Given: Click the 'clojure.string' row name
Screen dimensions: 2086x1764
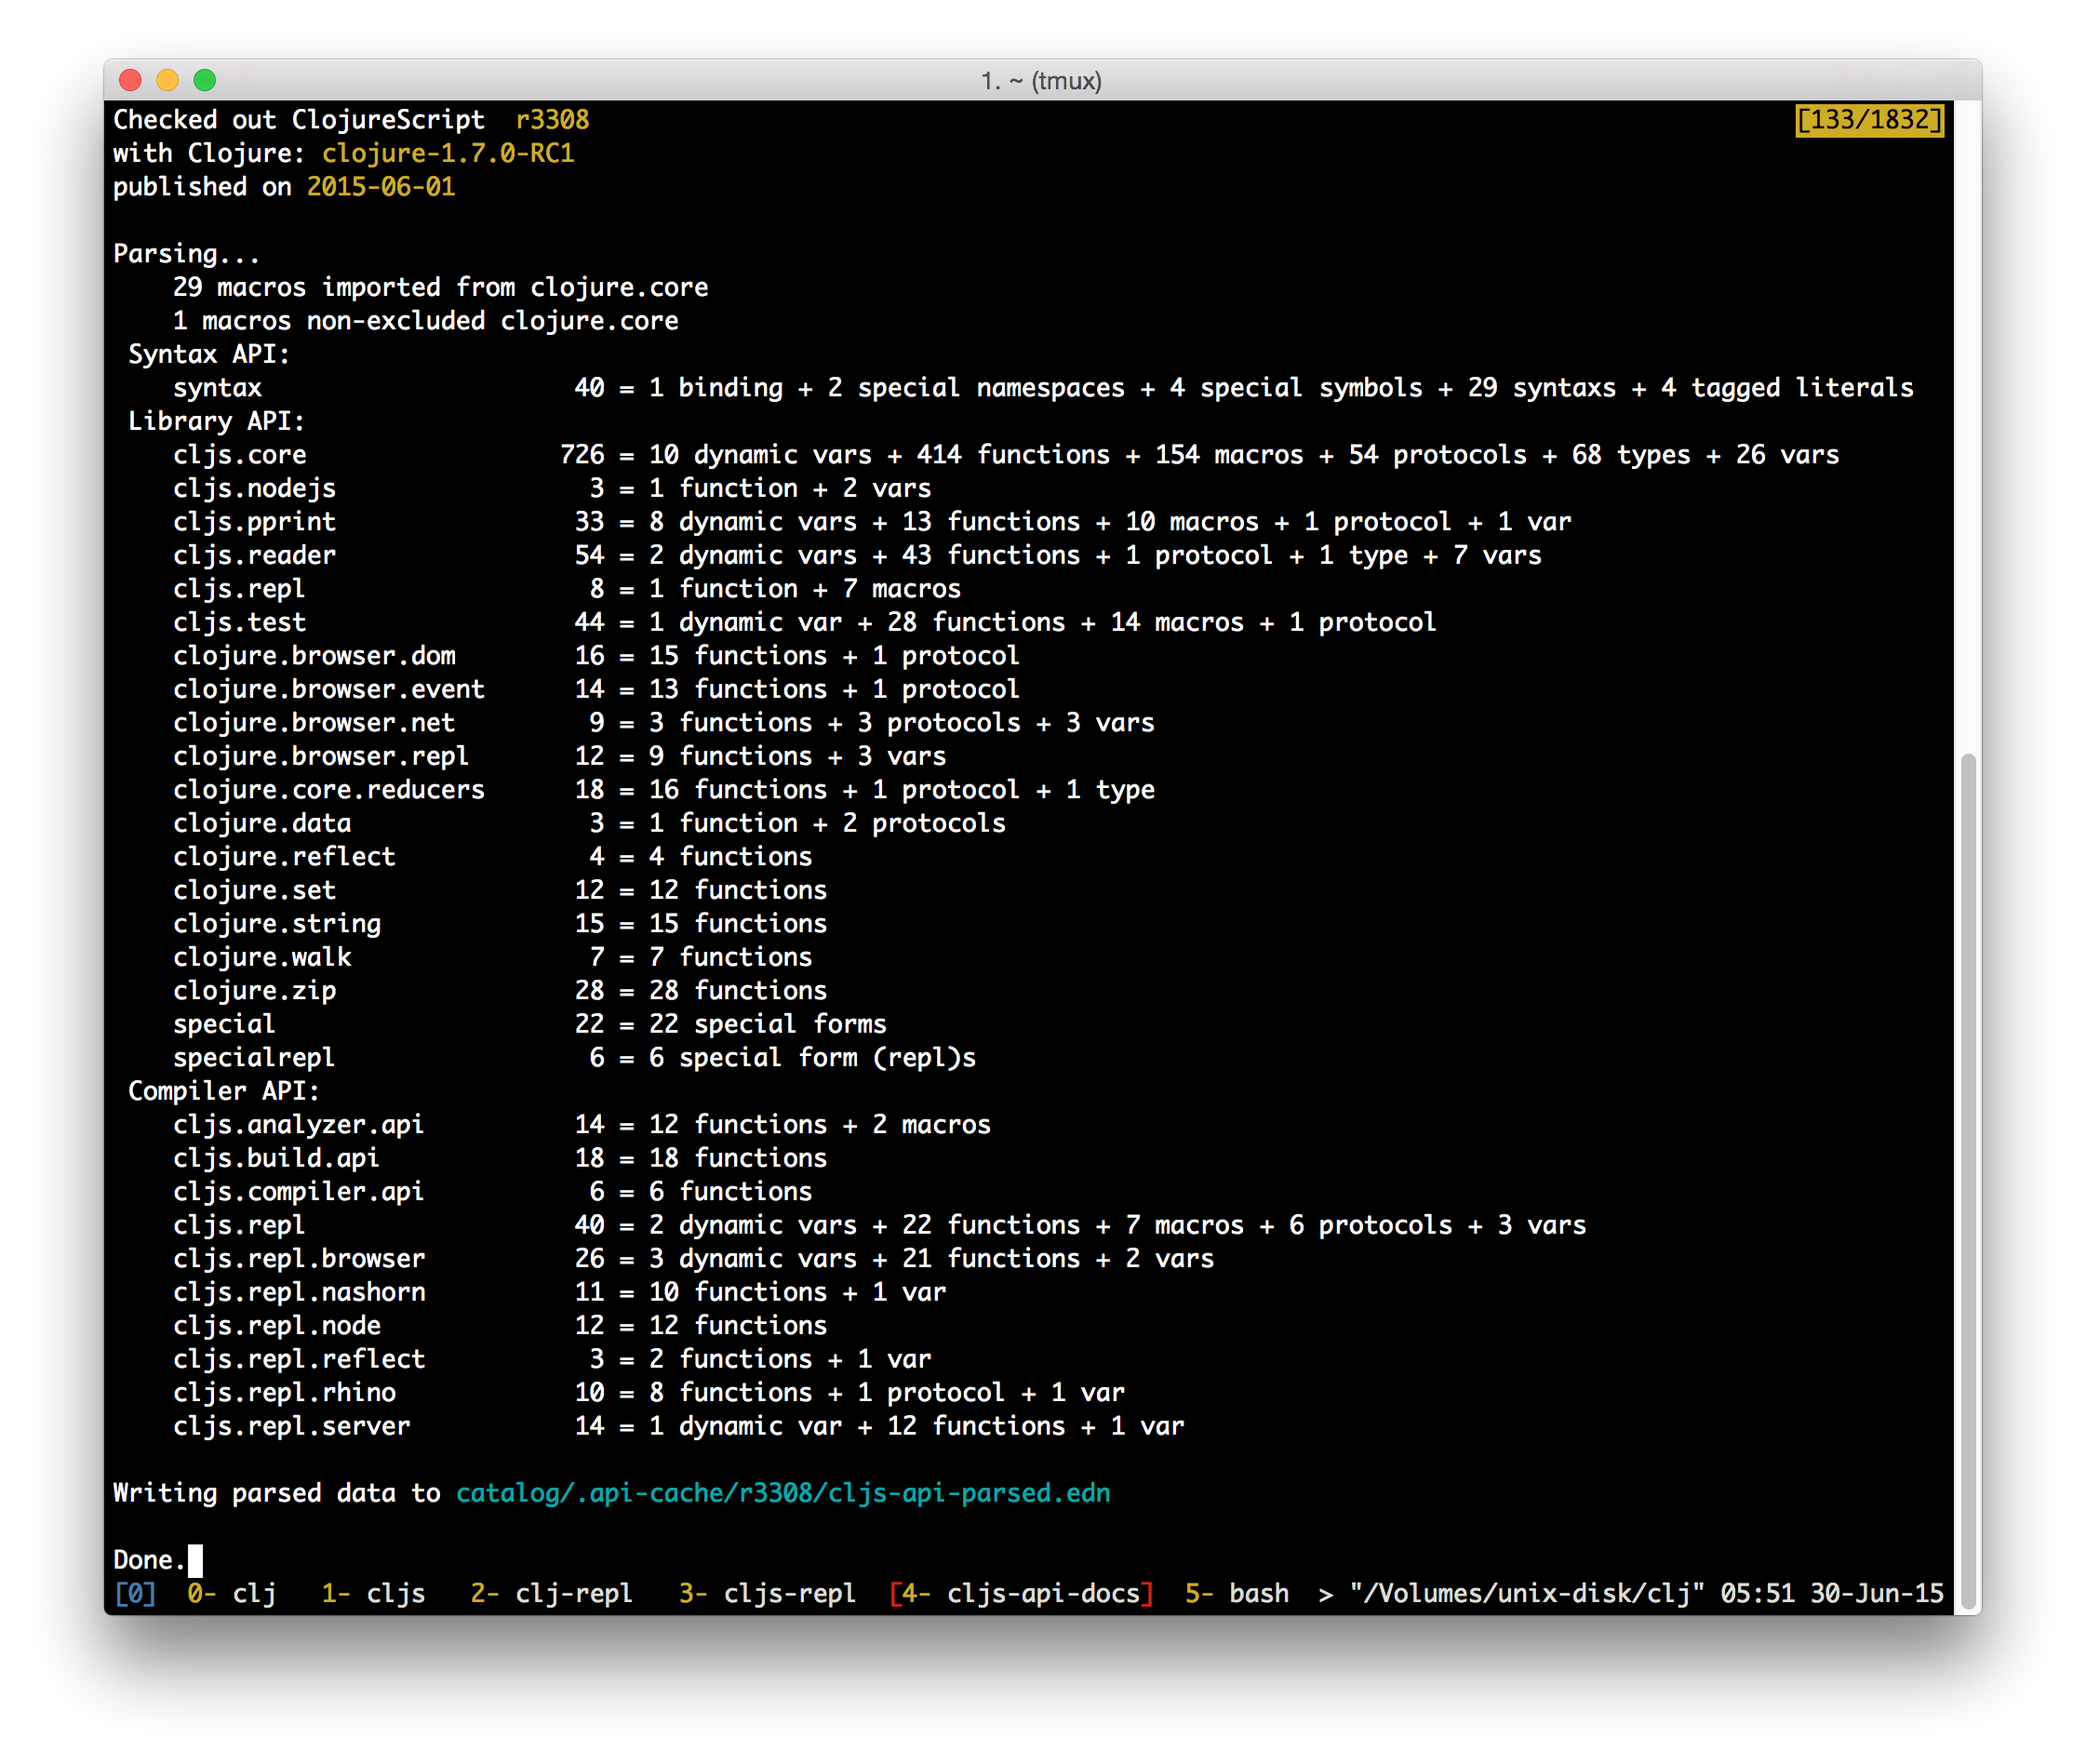Looking at the screenshot, I should (277, 924).
